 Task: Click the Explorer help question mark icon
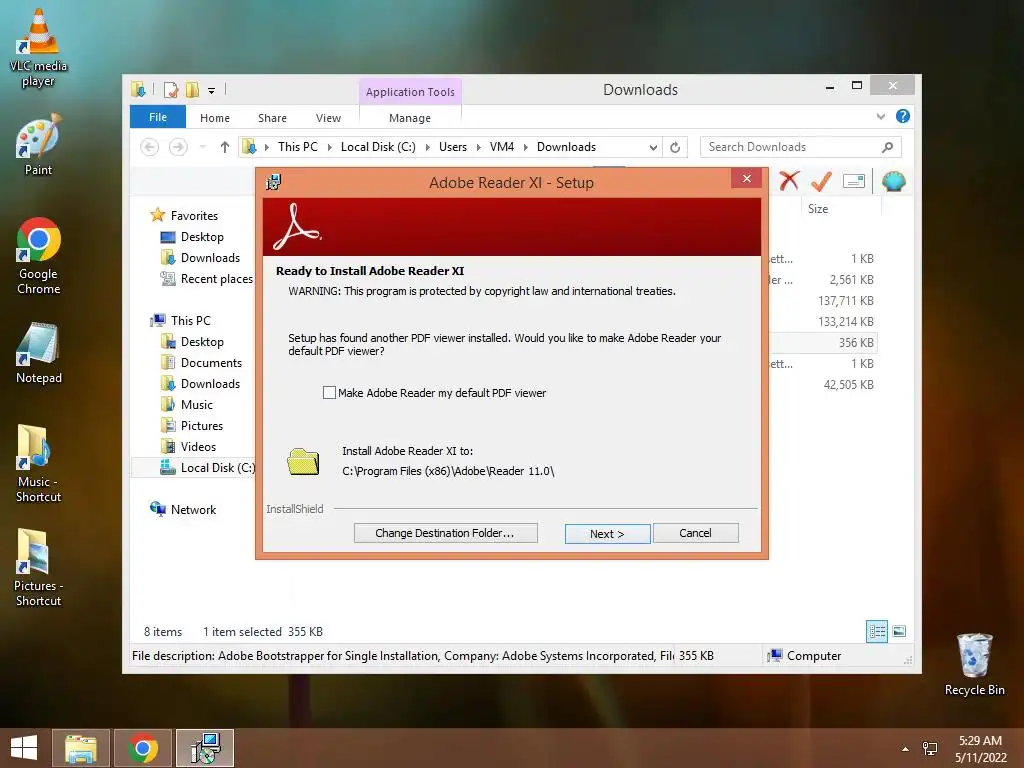[x=903, y=116]
